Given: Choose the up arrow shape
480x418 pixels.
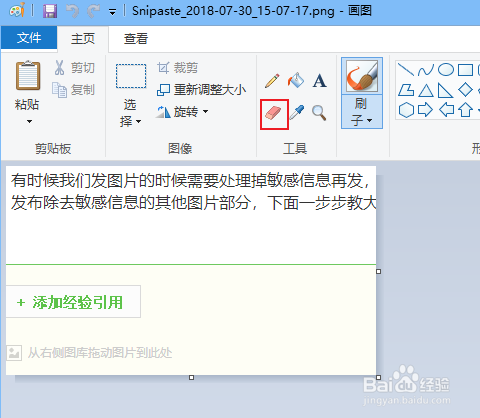Looking at the screenshot, I should click(x=466, y=110).
